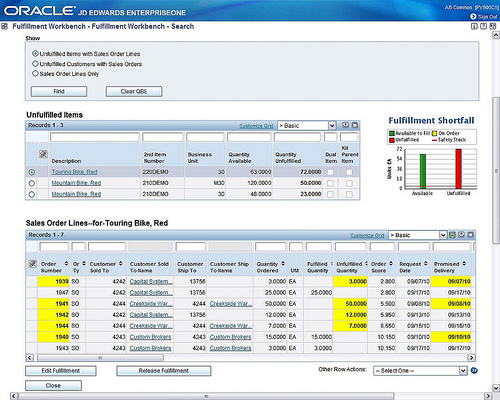
Task: Open the Touring Bike, Red link
Action: pos(74,172)
